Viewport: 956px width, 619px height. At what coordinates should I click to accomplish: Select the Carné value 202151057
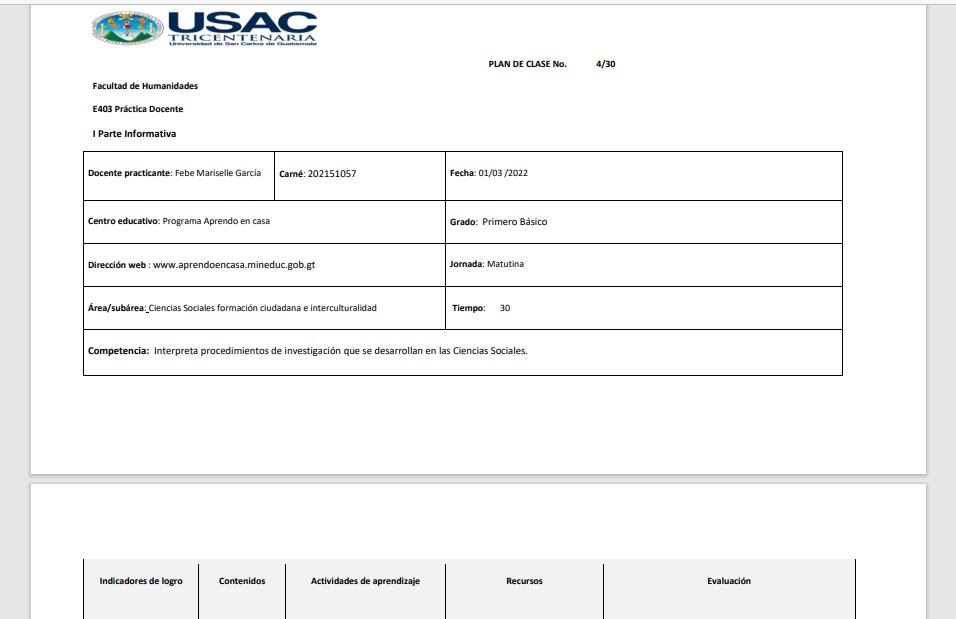click(x=332, y=174)
